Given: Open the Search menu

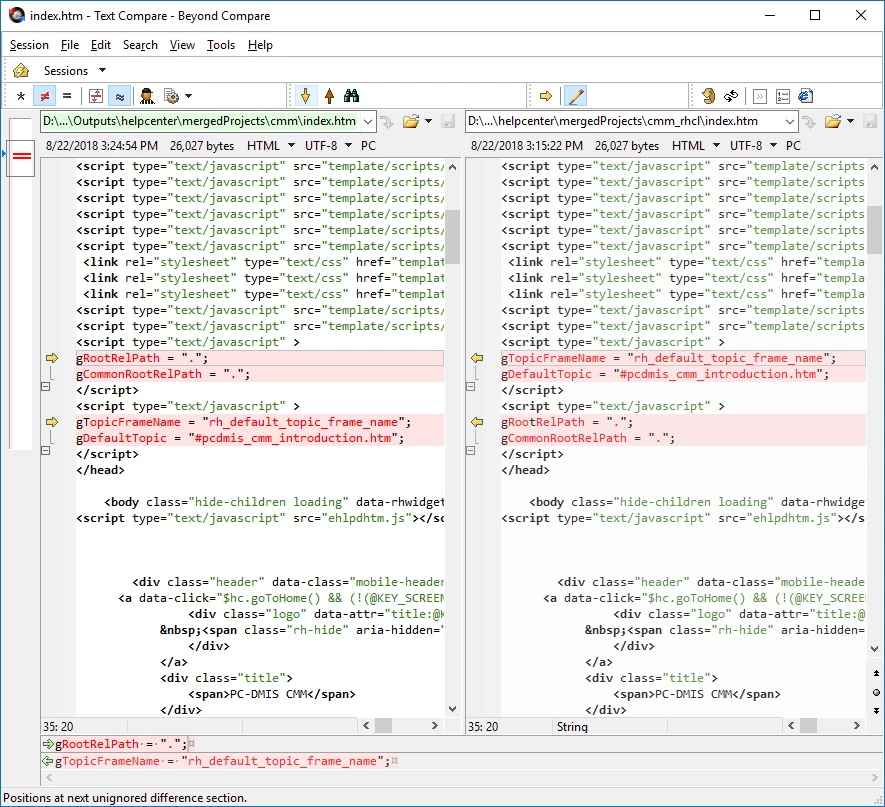Looking at the screenshot, I should pos(140,45).
